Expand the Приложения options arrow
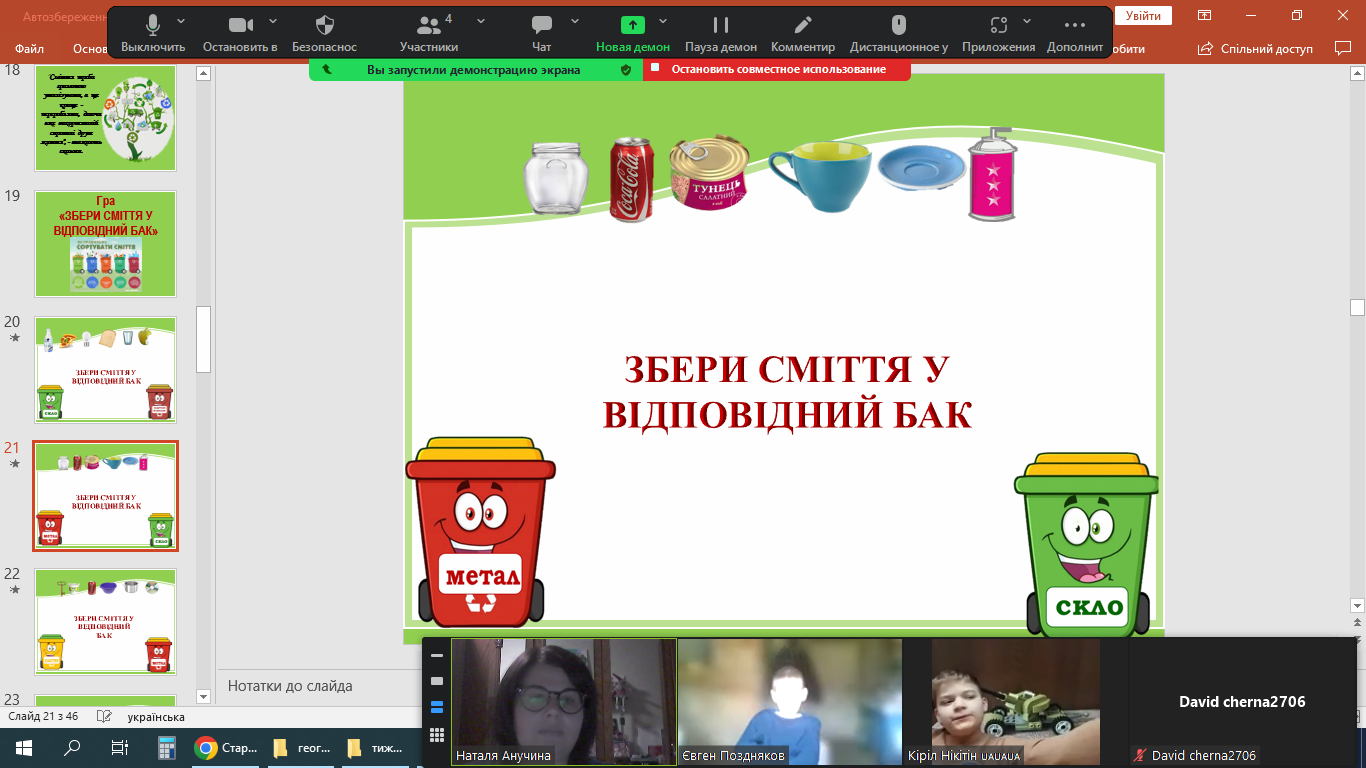Viewport: 1366px width, 768px height. click(1027, 21)
